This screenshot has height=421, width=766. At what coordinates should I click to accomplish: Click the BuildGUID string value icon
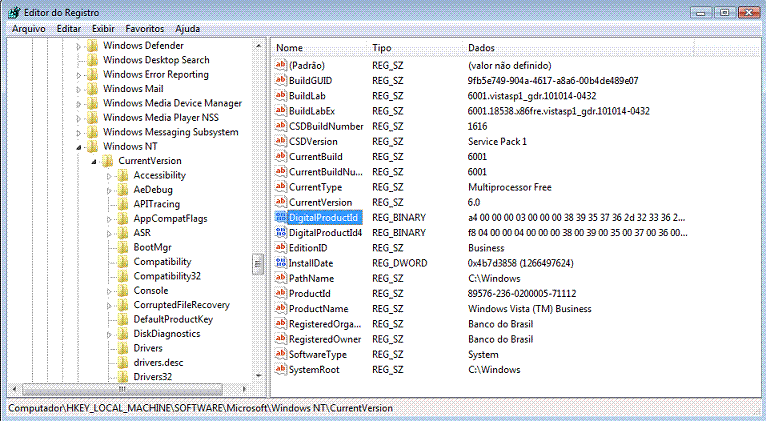click(280, 80)
